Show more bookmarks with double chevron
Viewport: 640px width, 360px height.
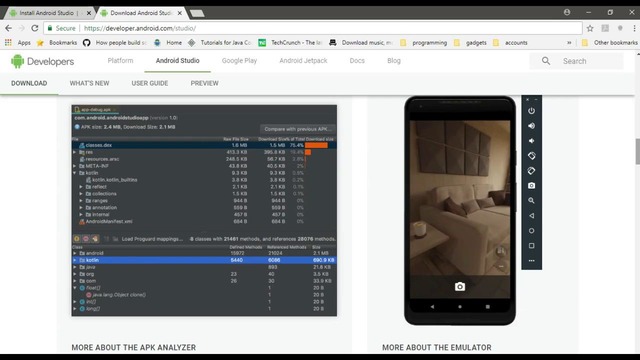coord(569,42)
